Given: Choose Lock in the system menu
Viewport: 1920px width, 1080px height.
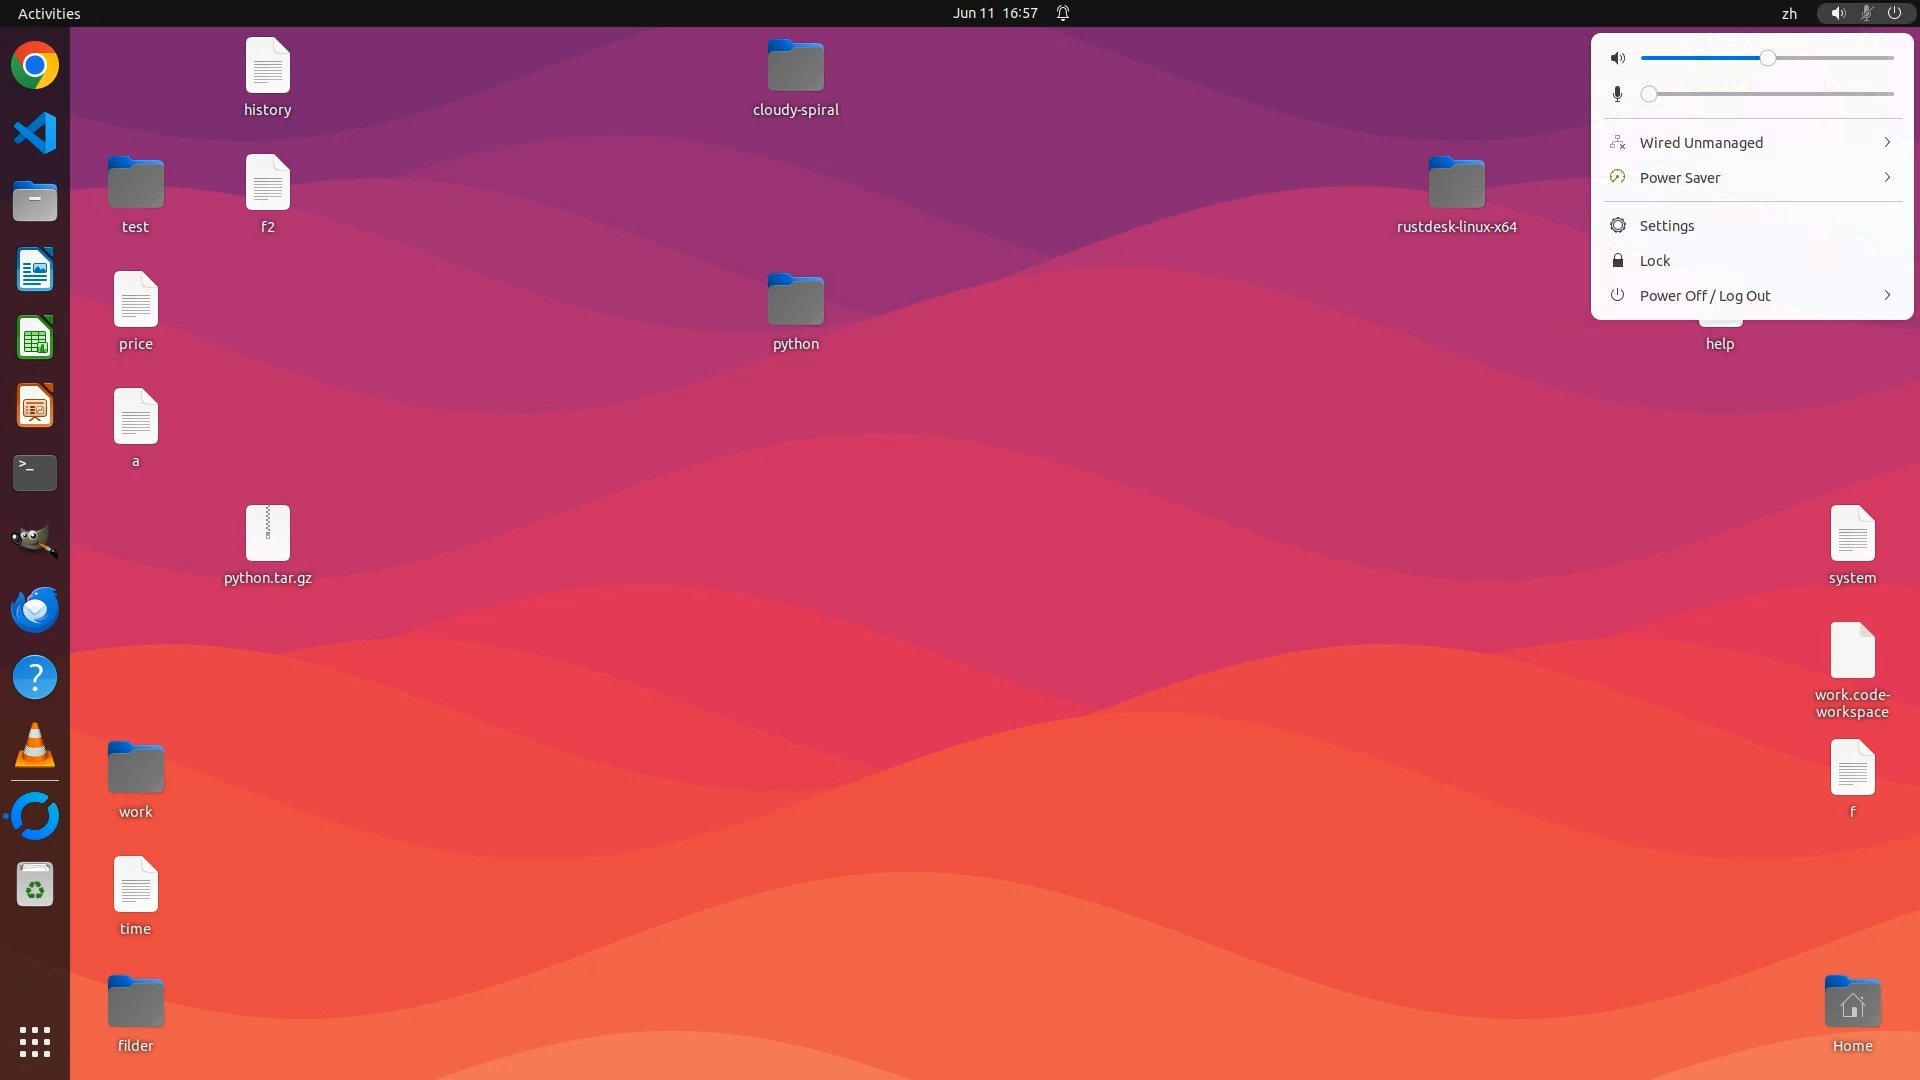Looking at the screenshot, I should (x=1655, y=261).
